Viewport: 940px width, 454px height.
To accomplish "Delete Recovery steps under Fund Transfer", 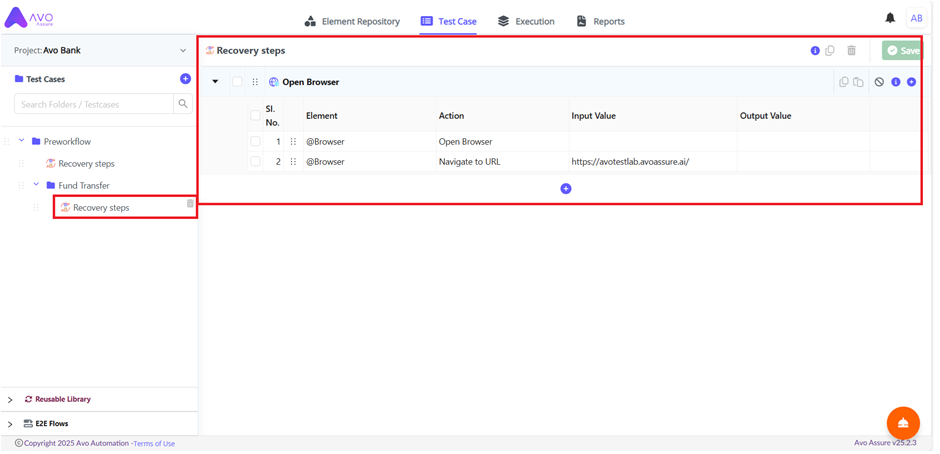I will pyautogui.click(x=190, y=204).
